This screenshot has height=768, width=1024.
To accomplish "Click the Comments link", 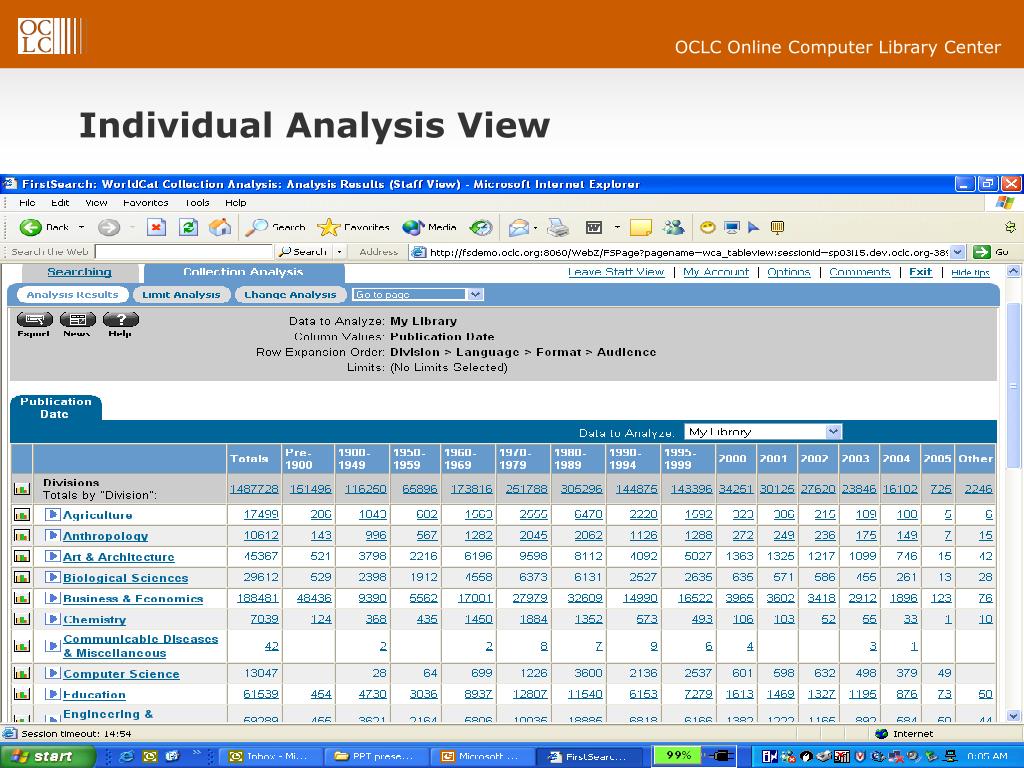I will 859,272.
